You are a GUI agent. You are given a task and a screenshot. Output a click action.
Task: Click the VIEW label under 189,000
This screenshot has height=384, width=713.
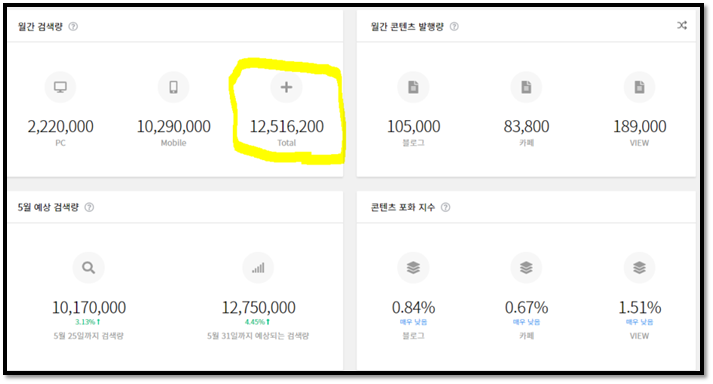639,143
